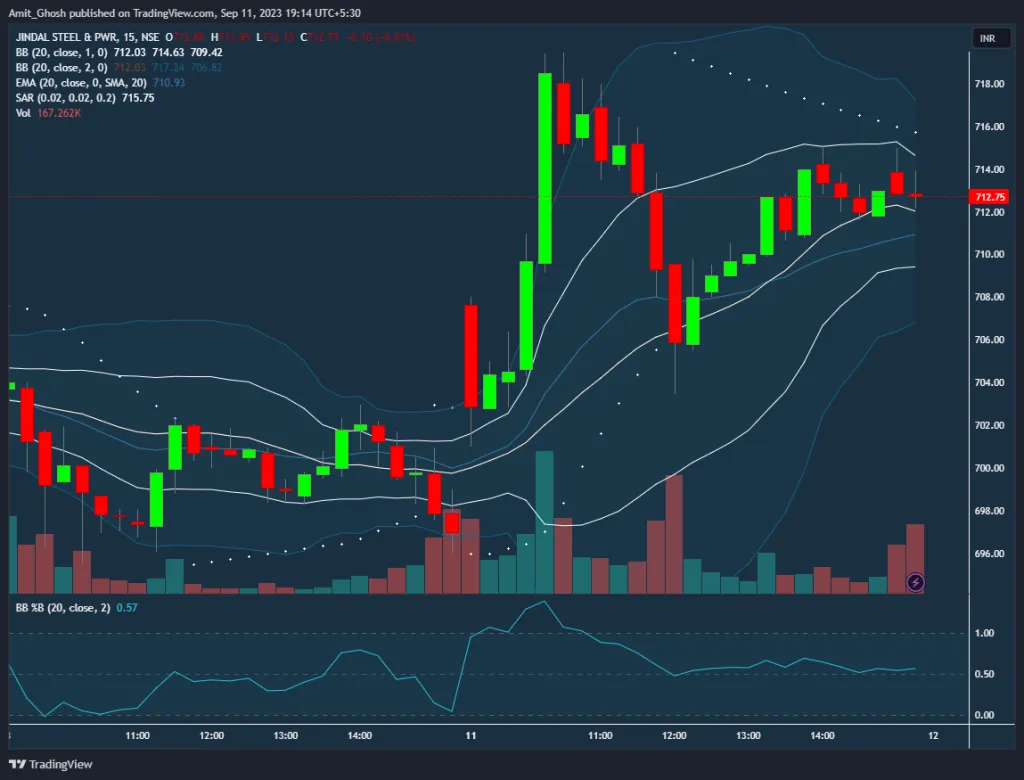Click the 1.00 level on BB %B scale
The height and width of the screenshot is (780, 1024).
pyautogui.click(x=984, y=633)
